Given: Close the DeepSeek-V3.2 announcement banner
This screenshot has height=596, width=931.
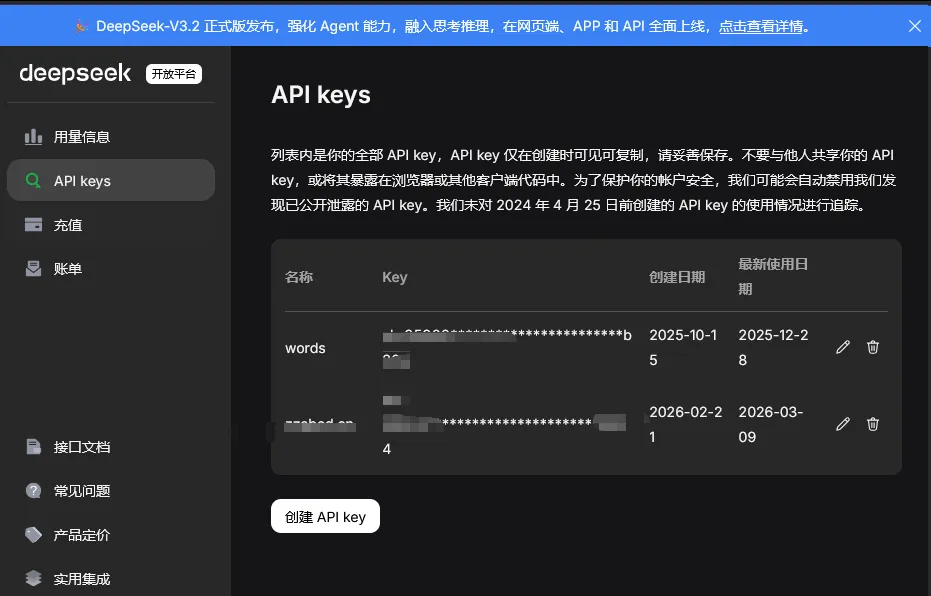Looking at the screenshot, I should (x=914, y=26).
